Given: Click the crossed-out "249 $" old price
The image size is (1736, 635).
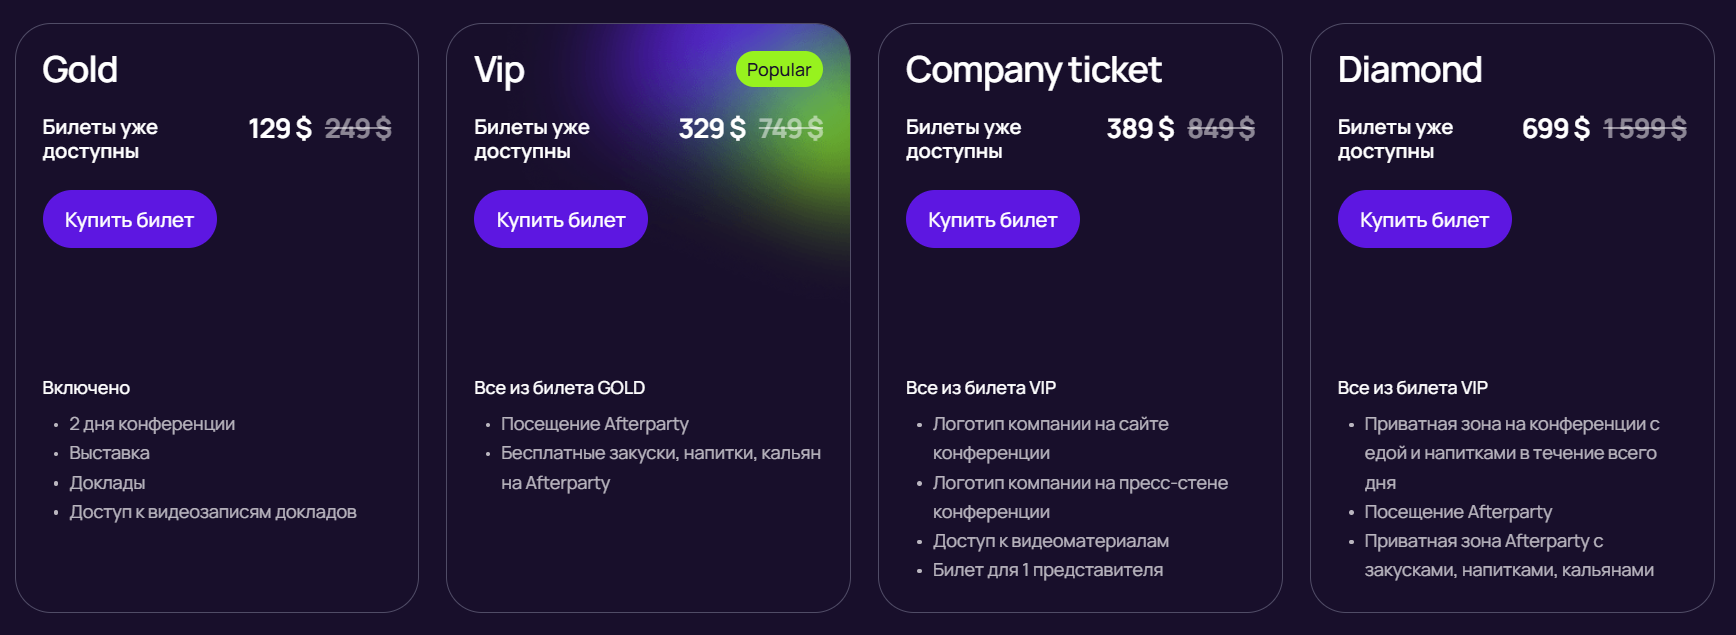Looking at the screenshot, I should (x=358, y=129).
